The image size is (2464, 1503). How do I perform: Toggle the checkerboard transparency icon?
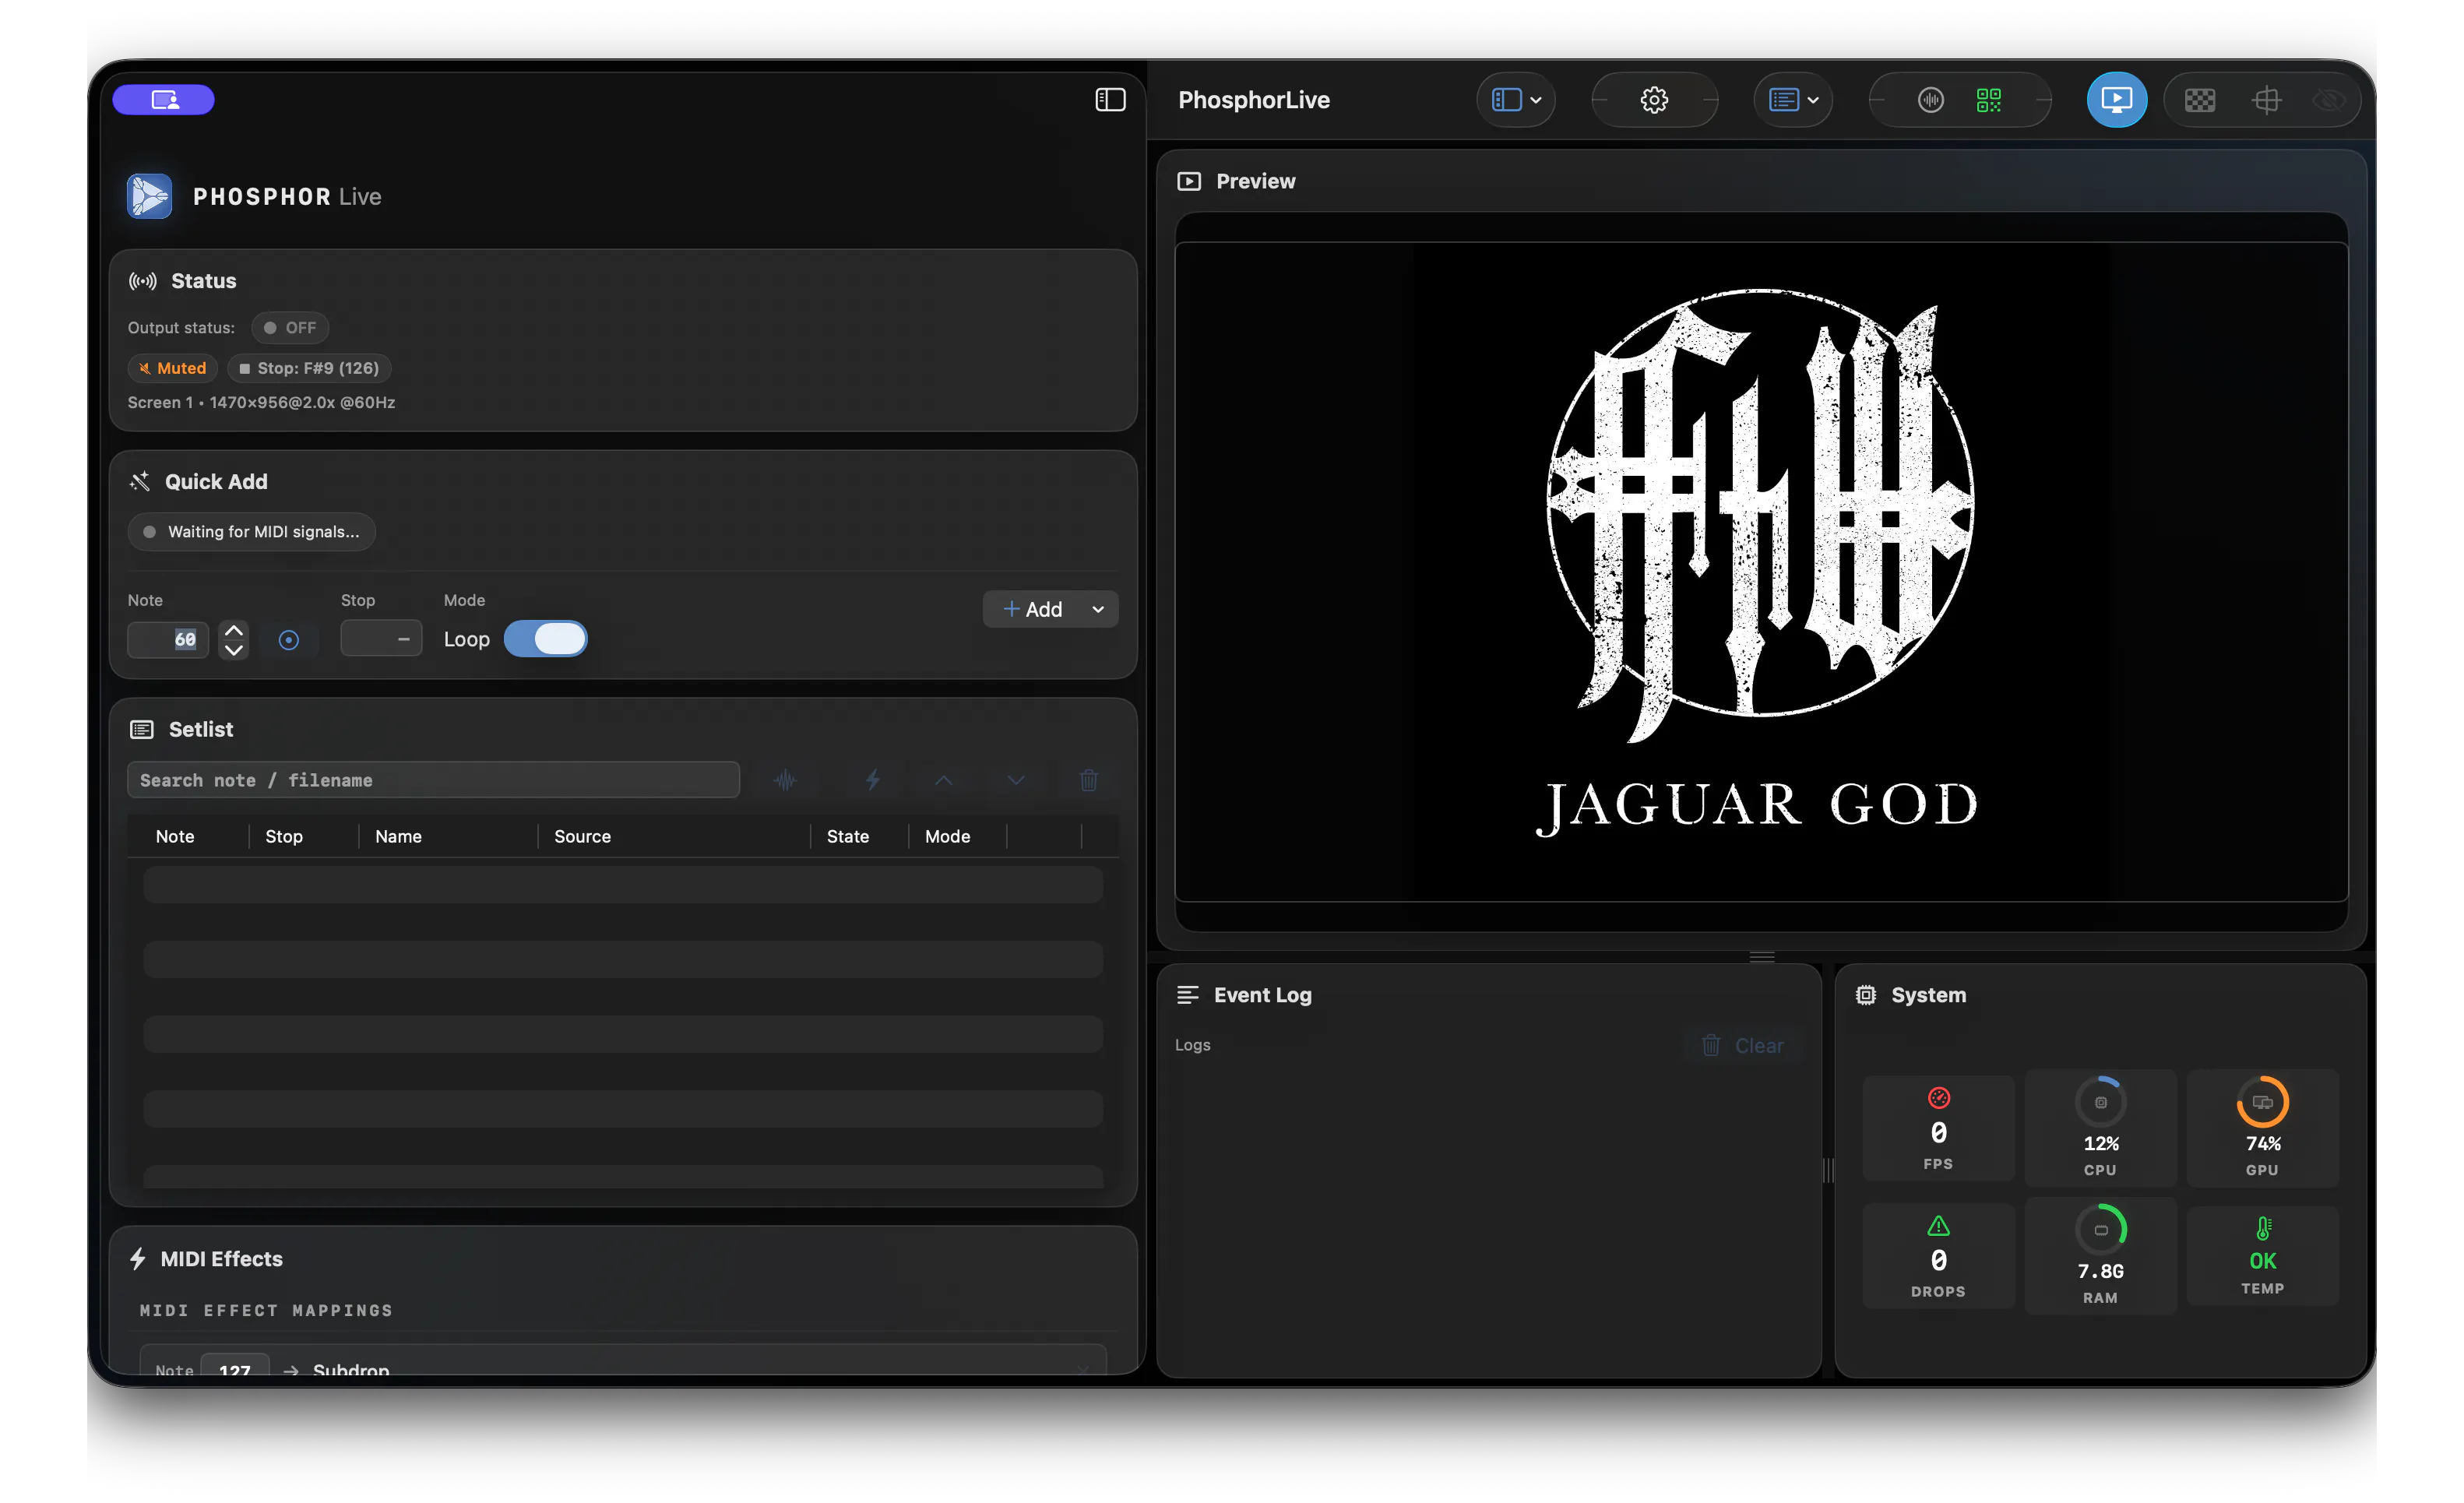coord(2199,100)
